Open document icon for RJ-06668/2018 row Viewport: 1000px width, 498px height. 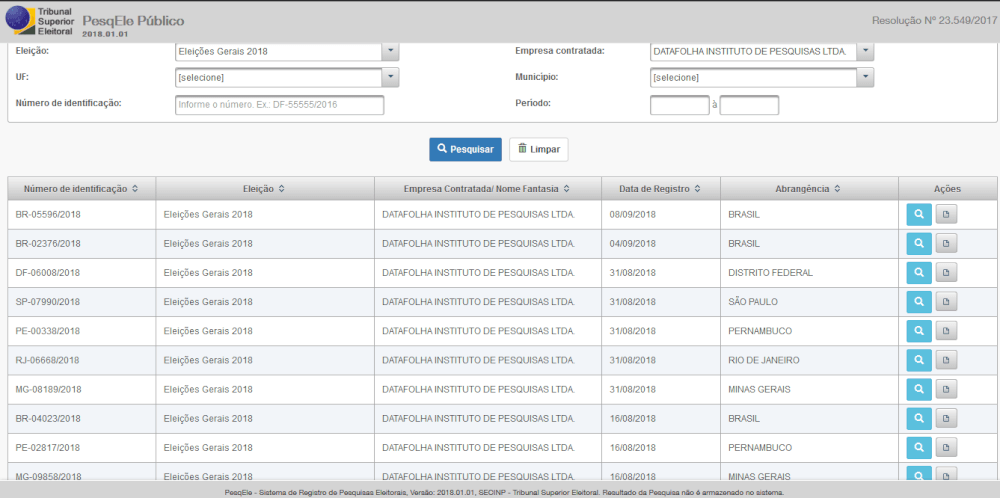946,360
